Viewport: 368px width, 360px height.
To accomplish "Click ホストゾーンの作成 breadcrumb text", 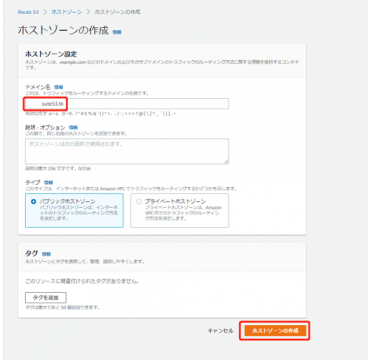I will (x=117, y=12).
